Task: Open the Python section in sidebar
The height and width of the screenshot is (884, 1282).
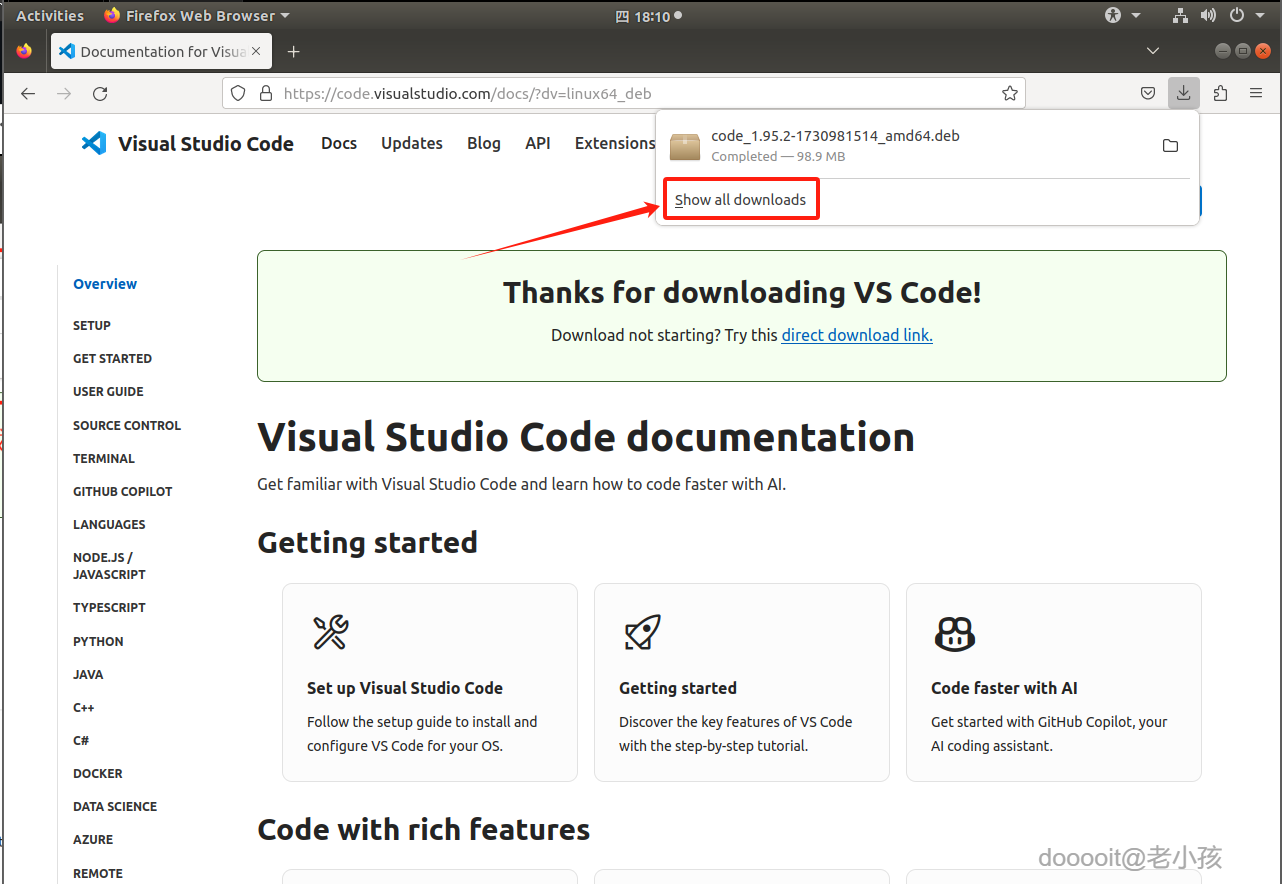Action: pyautogui.click(x=98, y=641)
